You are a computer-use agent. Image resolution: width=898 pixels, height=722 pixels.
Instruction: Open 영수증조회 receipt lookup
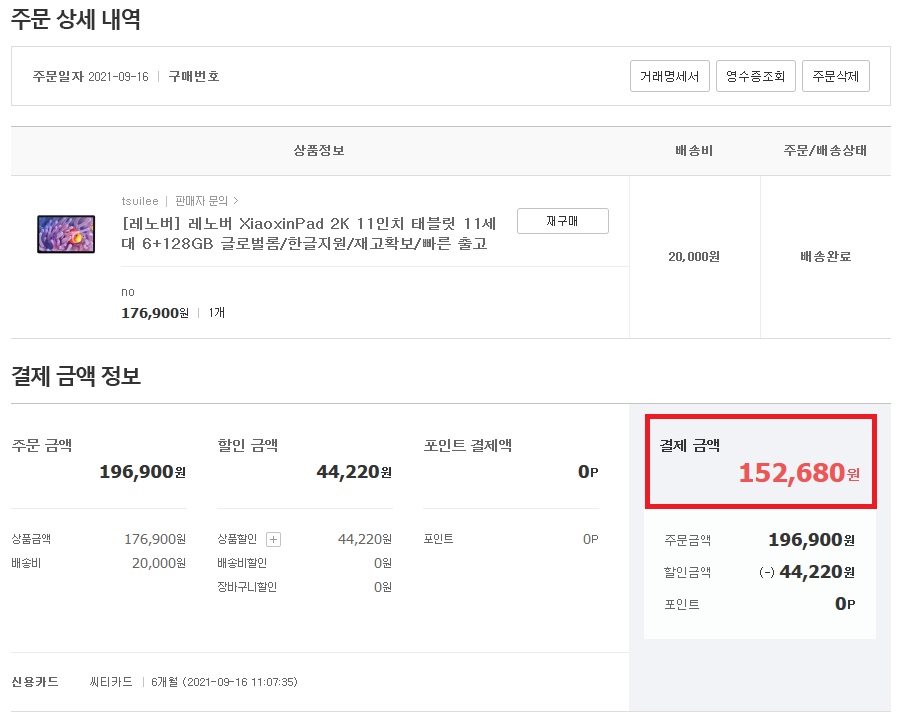(755, 76)
